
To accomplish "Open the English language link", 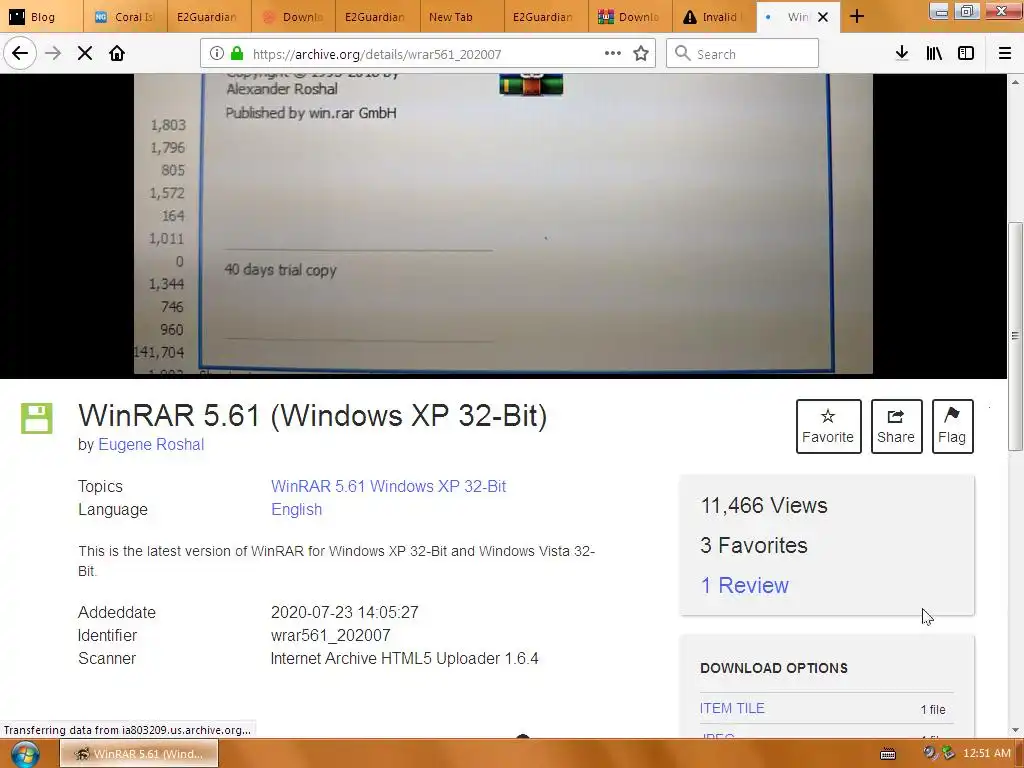I will tap(296, 509).
